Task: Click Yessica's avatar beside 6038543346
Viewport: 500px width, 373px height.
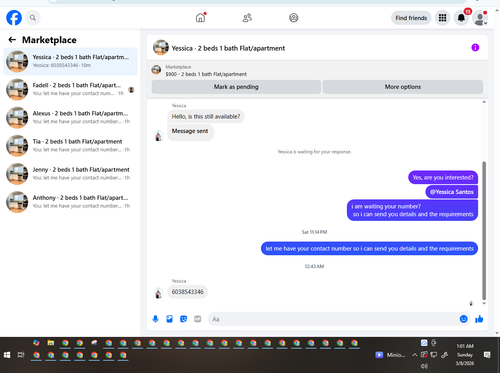Action: [158, 293]
